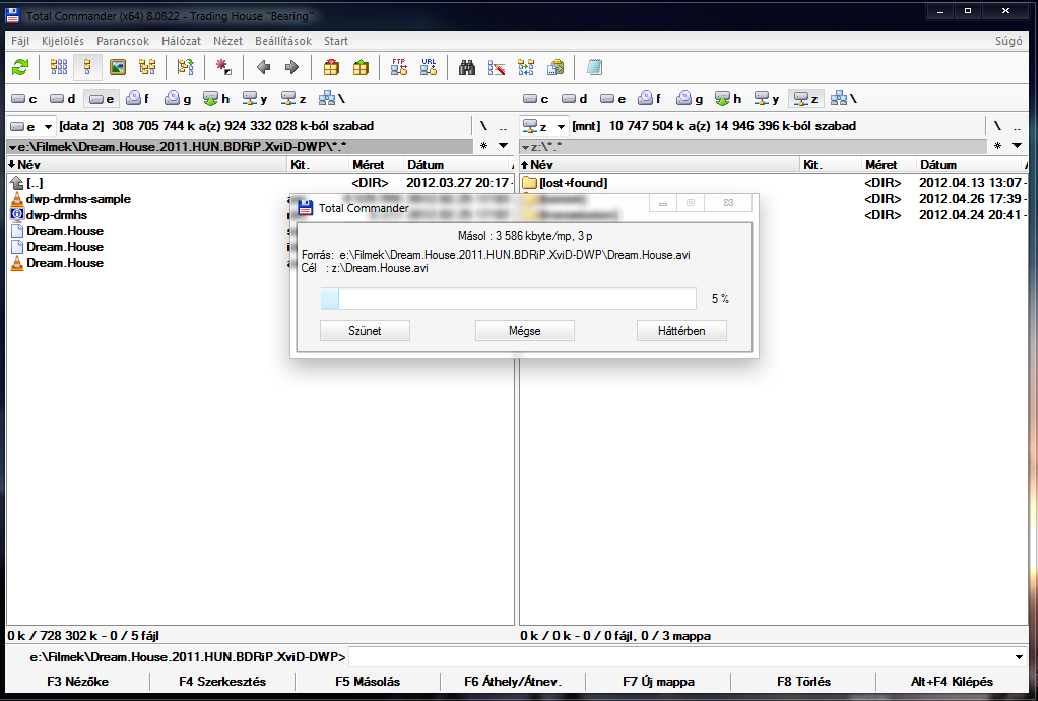
Task: Go to root with left panel backslash button
Action: pyautogui.click(x=483, y=126)
